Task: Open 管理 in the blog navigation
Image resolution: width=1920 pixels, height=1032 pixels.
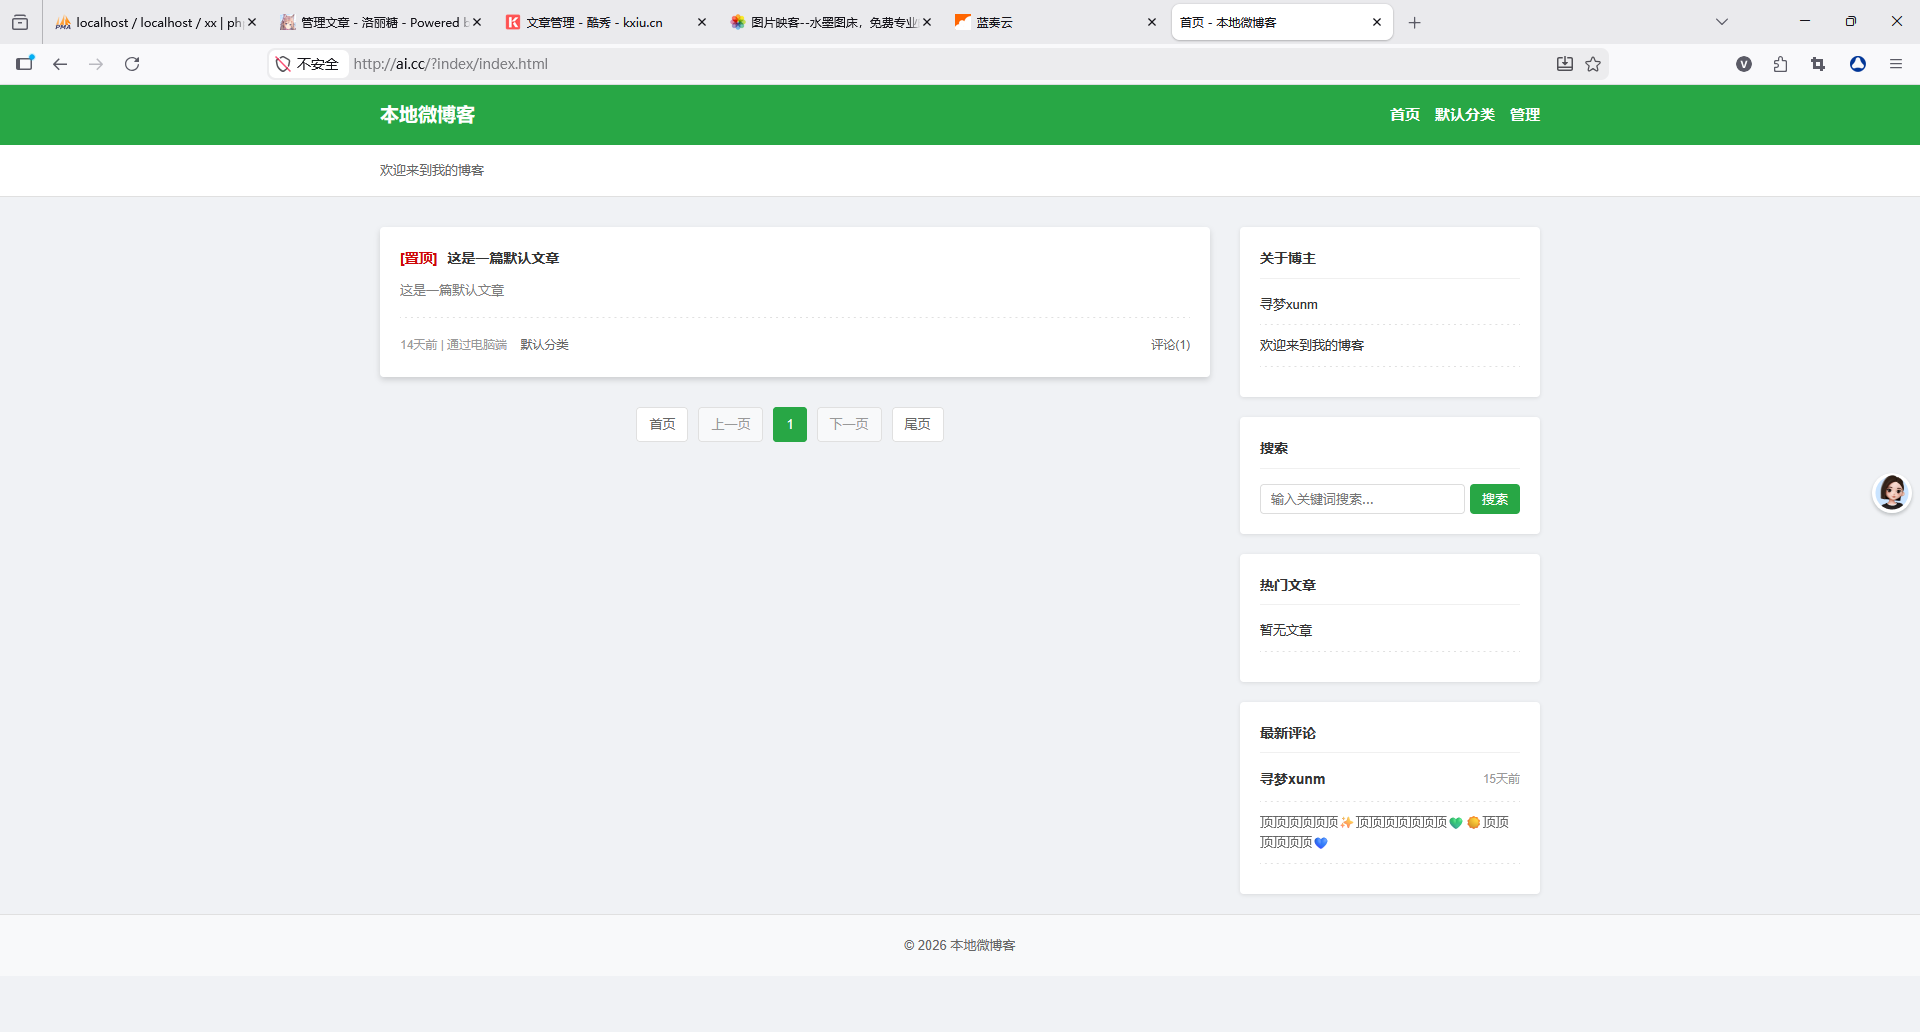Action: 1524,115
